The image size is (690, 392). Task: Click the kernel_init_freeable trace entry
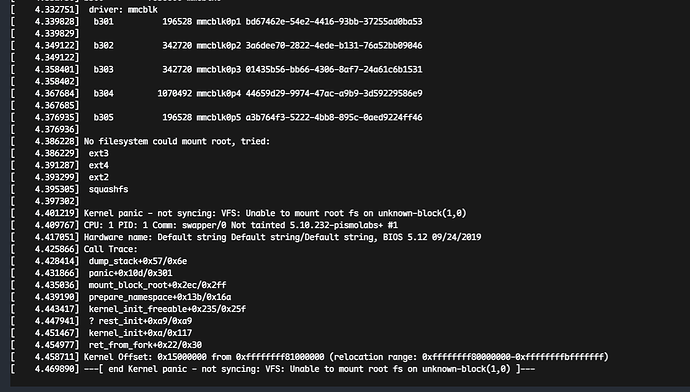(x=167, y=309)
